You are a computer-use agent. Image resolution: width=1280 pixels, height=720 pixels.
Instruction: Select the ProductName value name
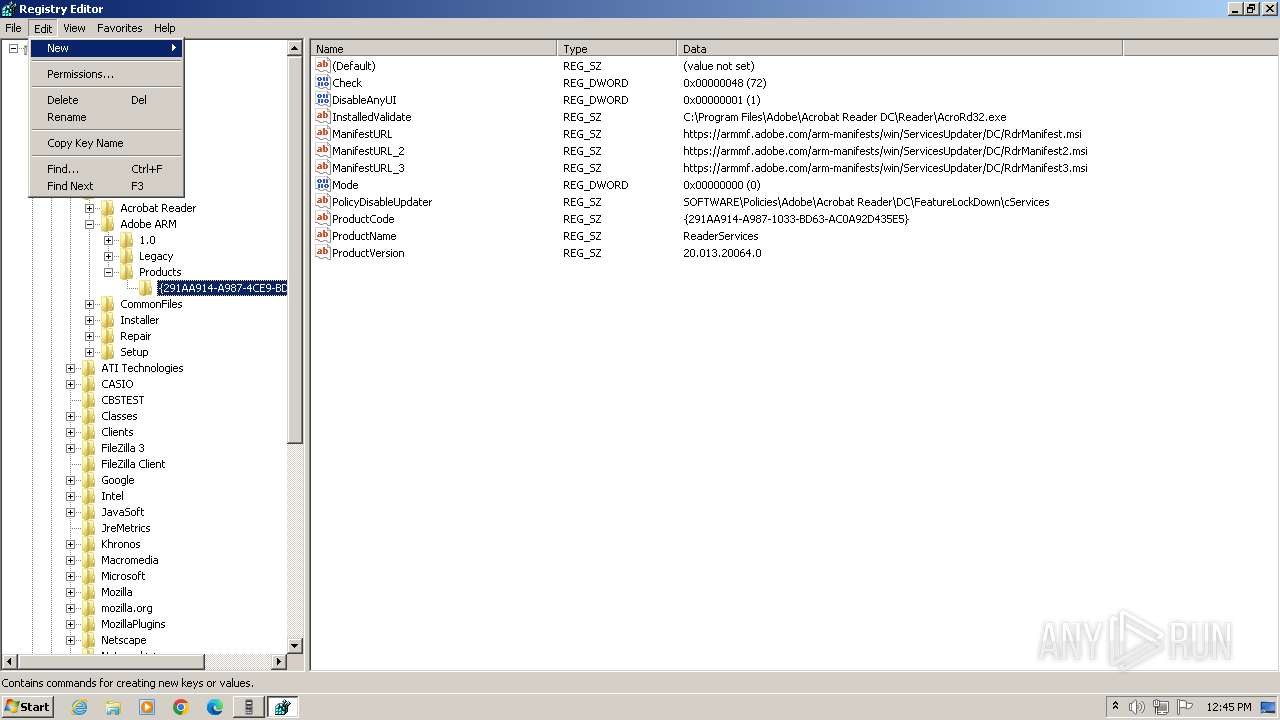(x=364, y=235)
